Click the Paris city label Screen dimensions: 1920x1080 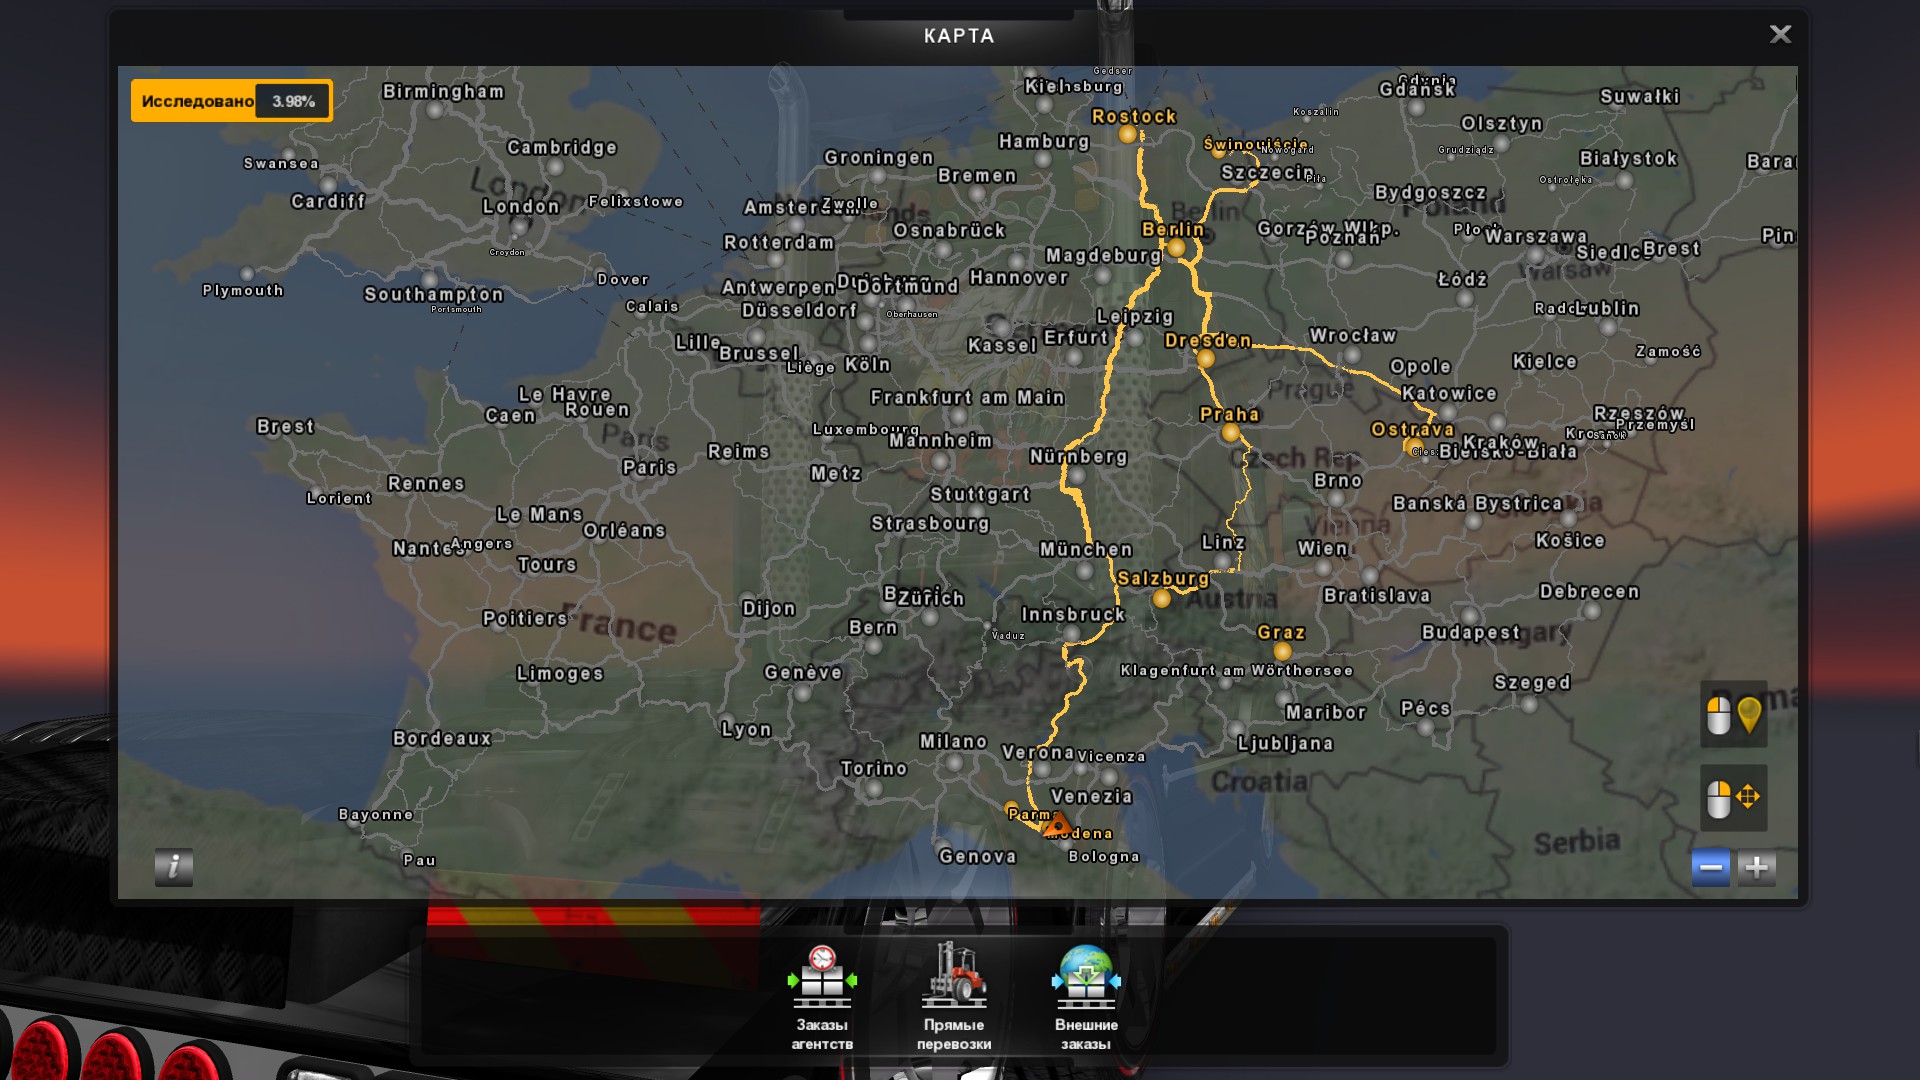[x=650, y=468]
